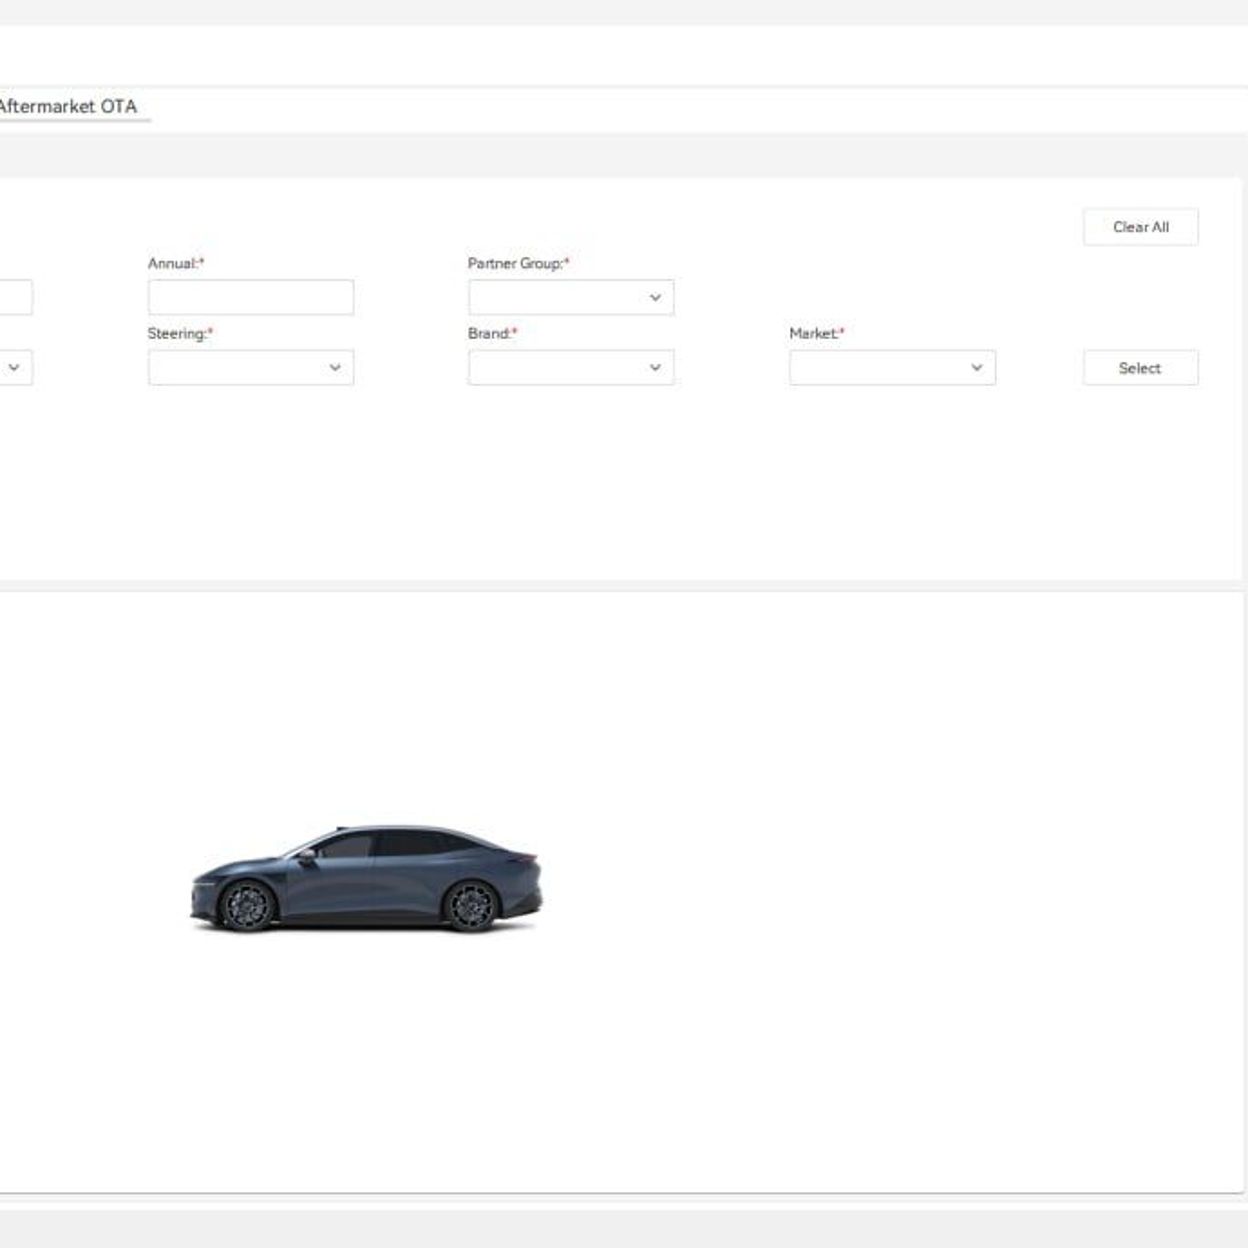Switch to the Aftermarket OTA tab
Screen dimensions: 1248x1248
pyautogui.click(x=68, y=106)
